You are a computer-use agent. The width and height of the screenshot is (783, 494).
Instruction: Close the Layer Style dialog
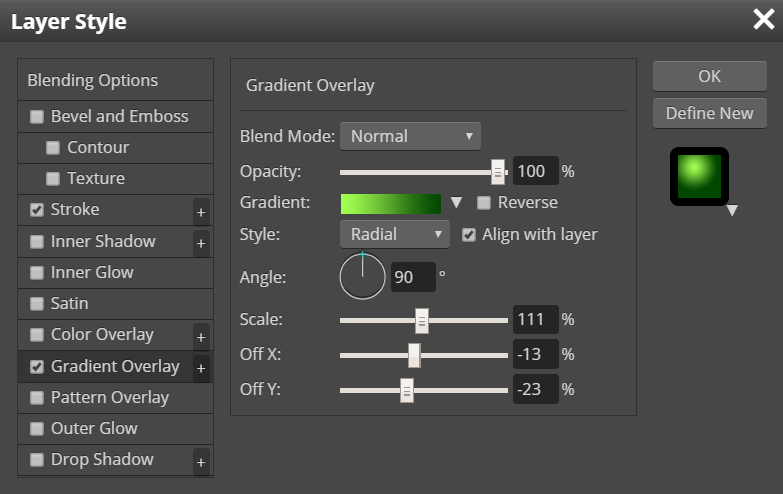coord(763,20)
